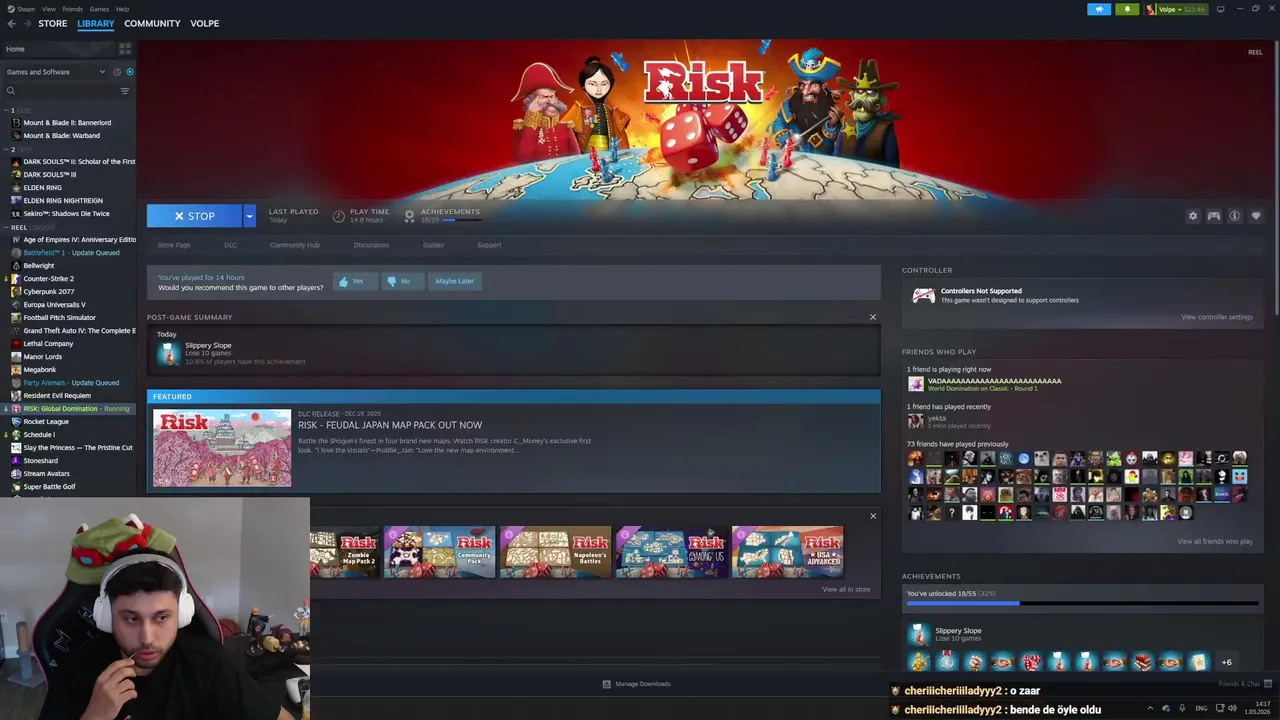Viewport: 1280px width, 720px height.
Task: Open controller layout gamepad icon
Action: coord(1213,216)
